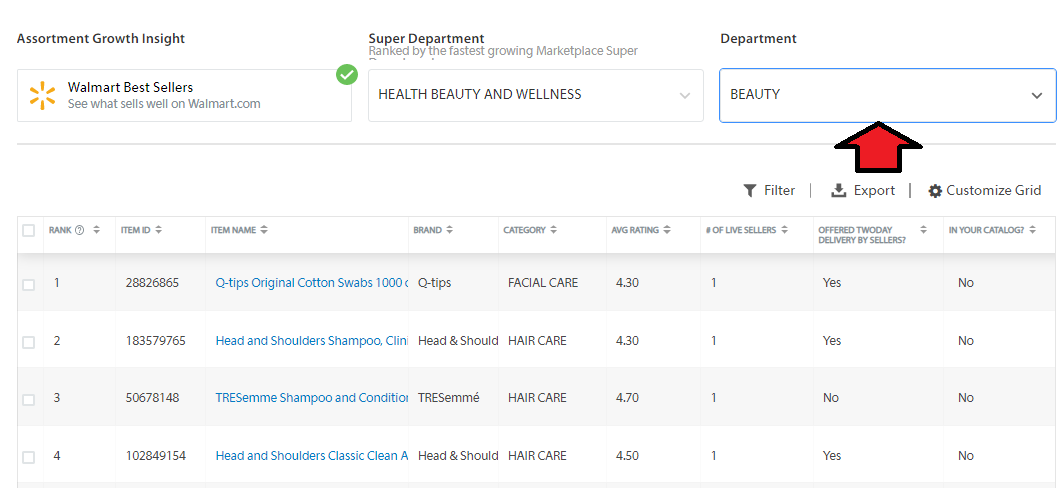The height and width of the screenshot is (488, 1064).
Task: Expand the Super Department dropdown
Action: pyautogui.click(x=684, y=96)
